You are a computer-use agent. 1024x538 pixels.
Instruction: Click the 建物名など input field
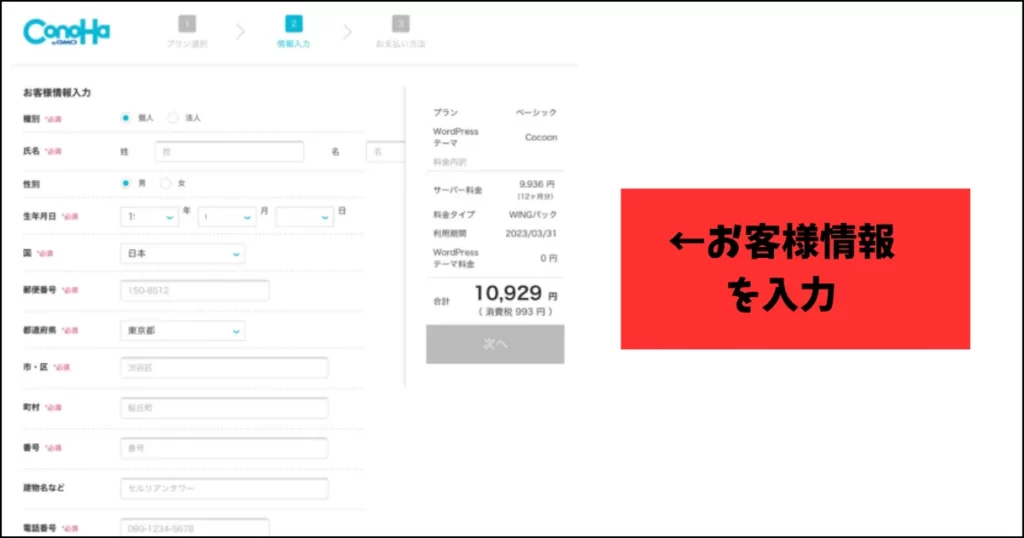coord(224,488)
